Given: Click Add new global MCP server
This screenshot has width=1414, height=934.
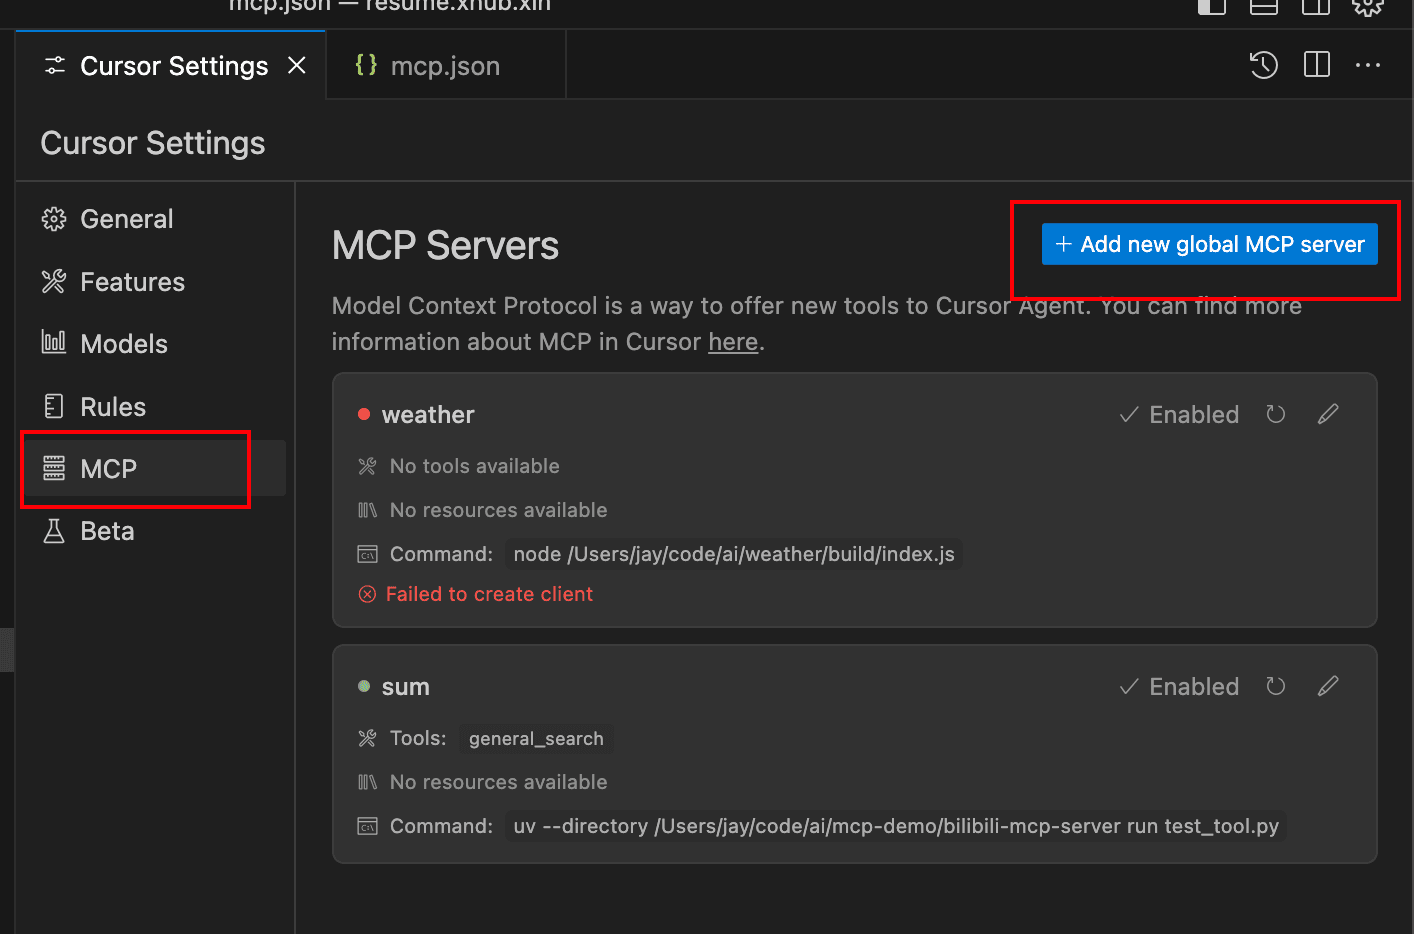Looking at the screenshot, I should (1209, 245).
